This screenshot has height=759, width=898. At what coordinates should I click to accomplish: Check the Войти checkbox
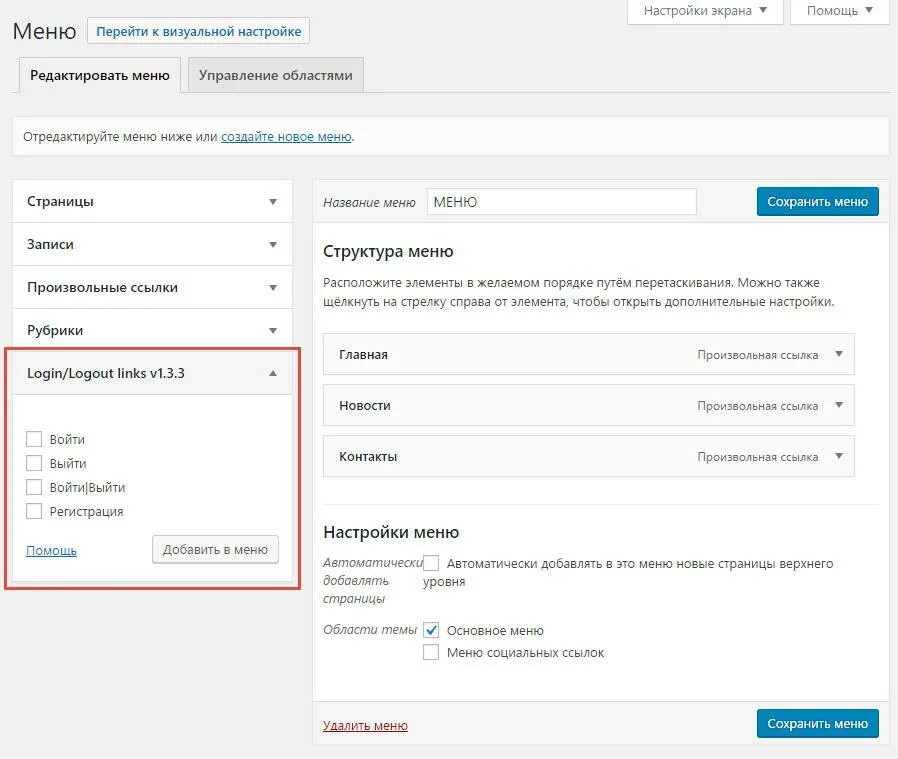click(34, 439)
